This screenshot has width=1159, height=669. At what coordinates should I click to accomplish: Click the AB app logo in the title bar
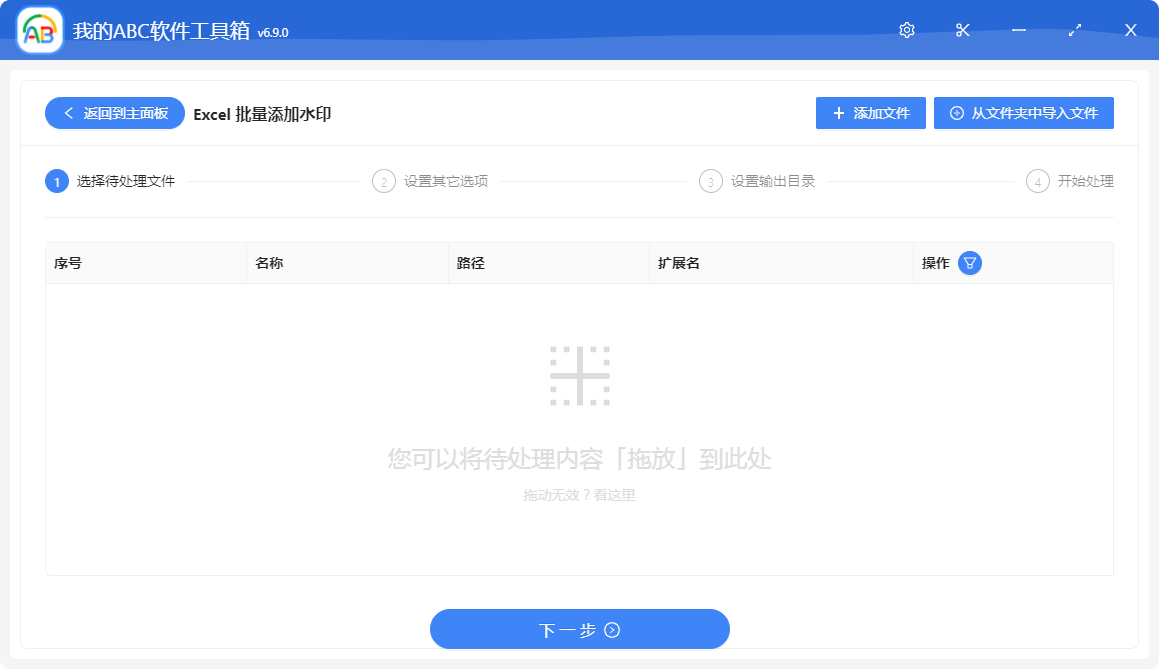pyautogui.click(x=39, y=29)
